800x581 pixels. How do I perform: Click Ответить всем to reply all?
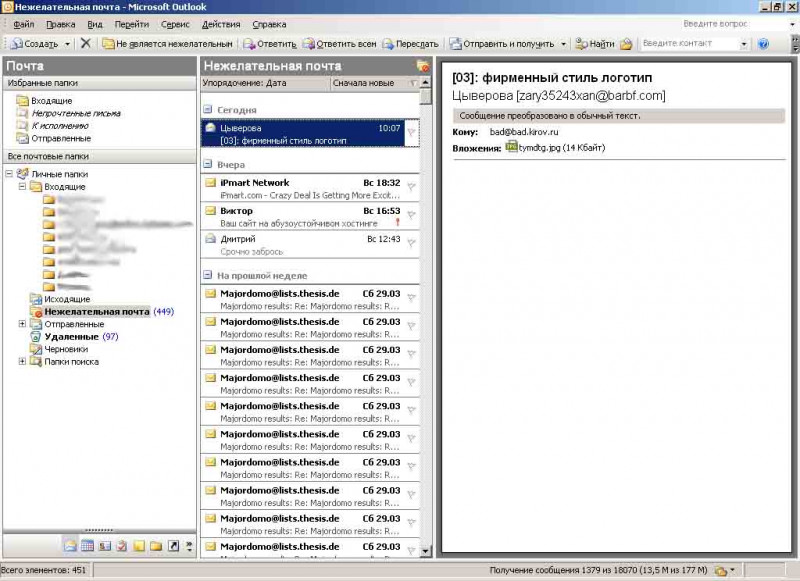click(x=339, y=44)
